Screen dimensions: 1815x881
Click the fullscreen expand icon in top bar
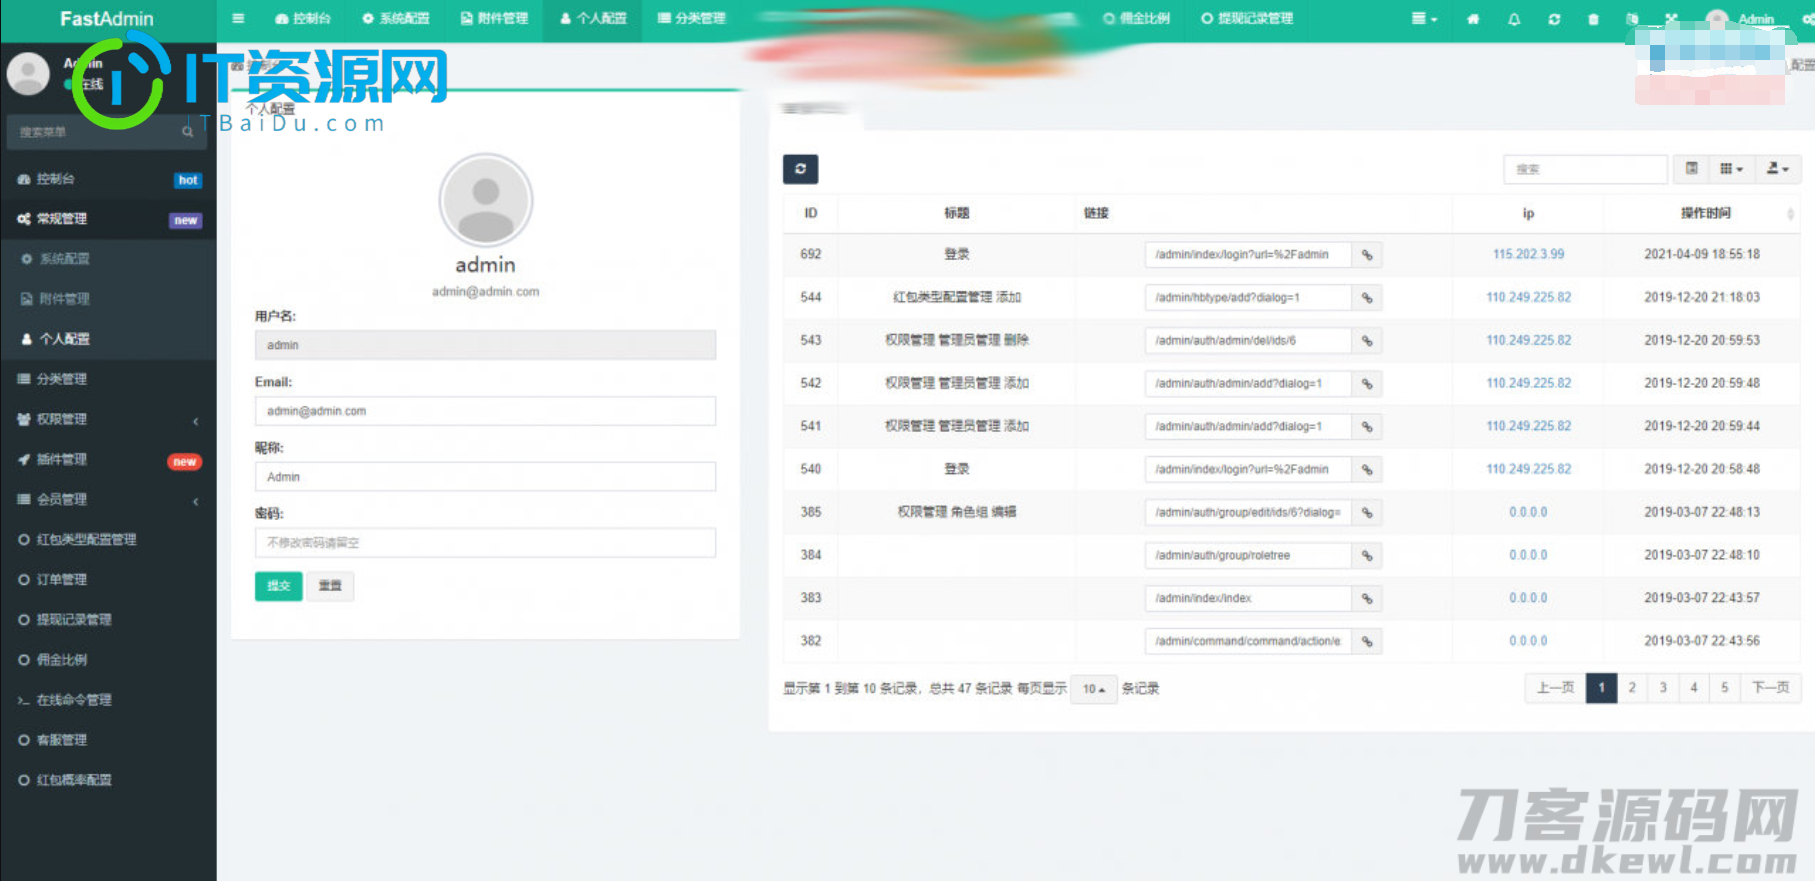(x=1672, y=19)
